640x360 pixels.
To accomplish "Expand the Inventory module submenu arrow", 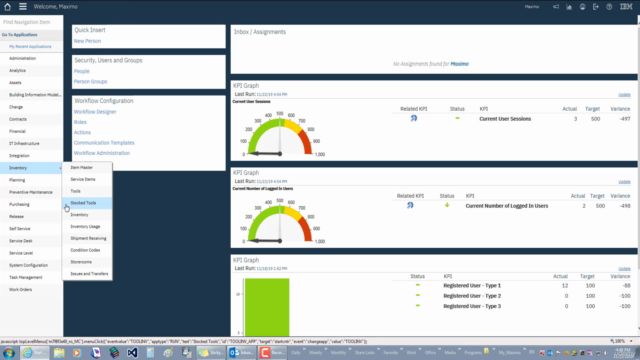I will (60, 168).
